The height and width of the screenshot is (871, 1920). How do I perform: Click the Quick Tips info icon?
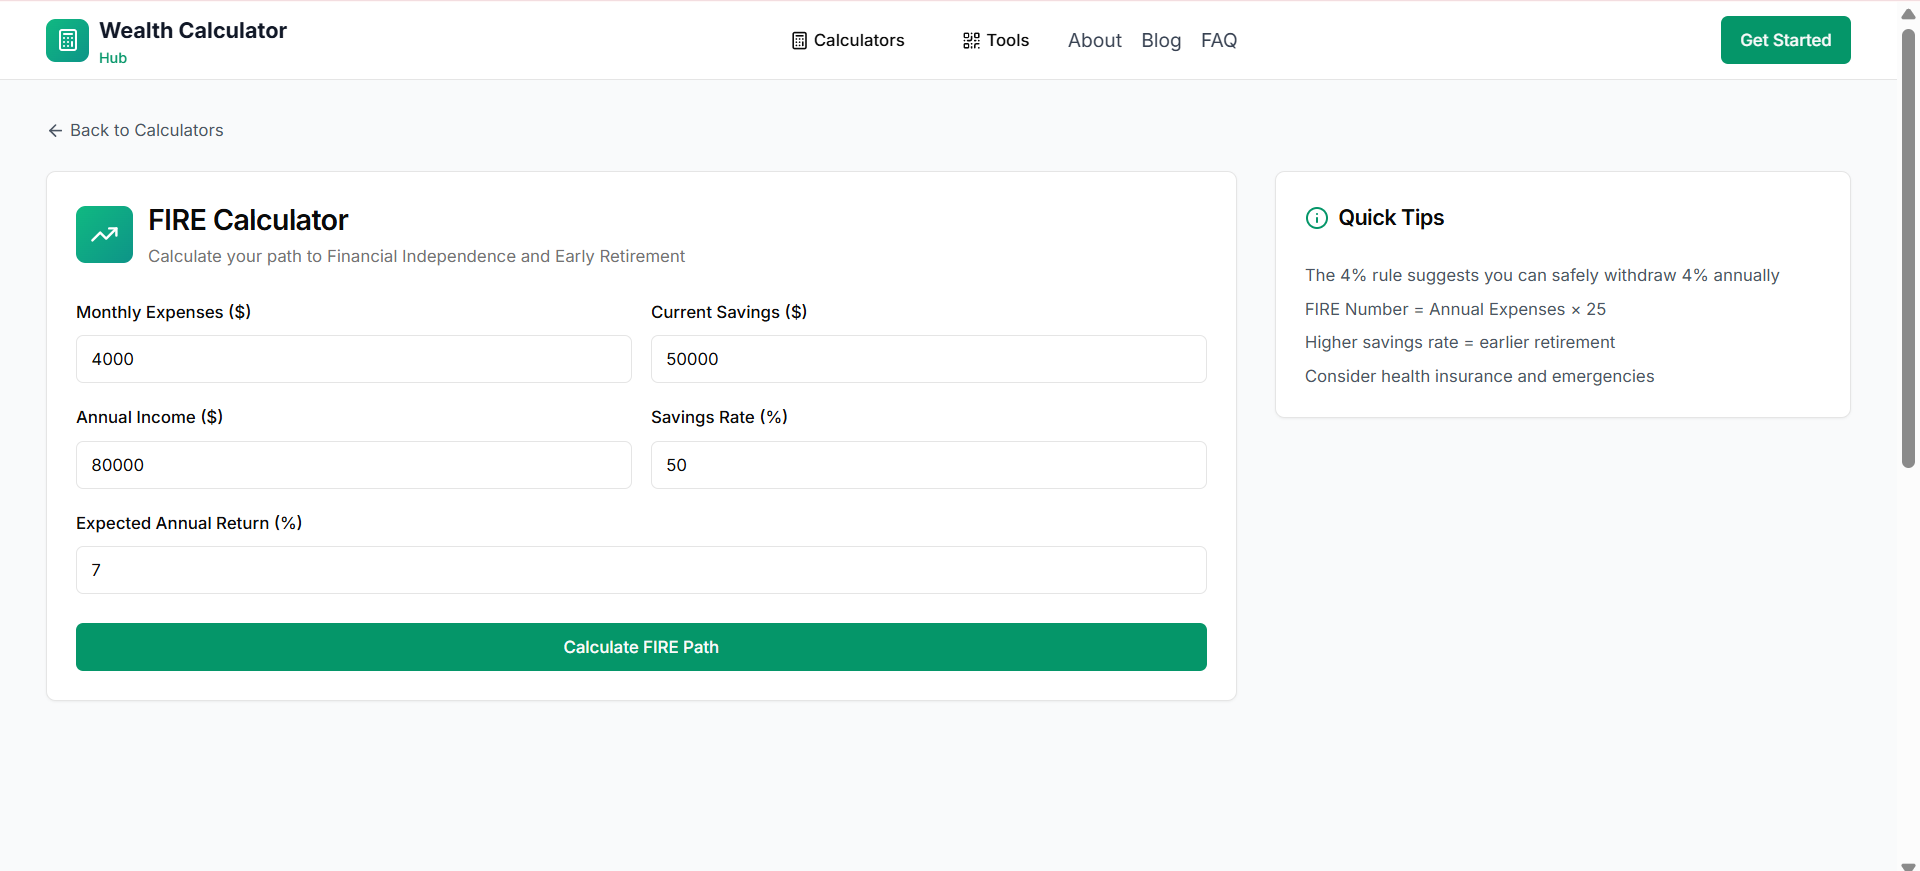1317,218
